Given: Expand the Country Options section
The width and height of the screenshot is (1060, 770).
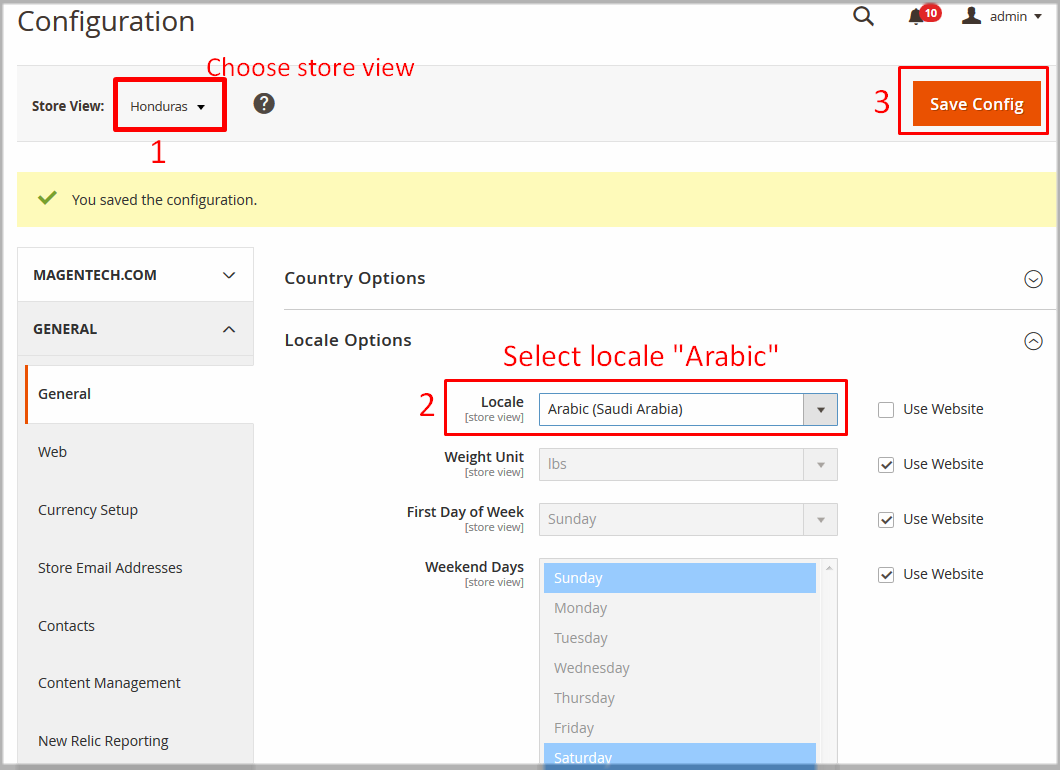Looking at the screenshot, I should click(1033, 279).
